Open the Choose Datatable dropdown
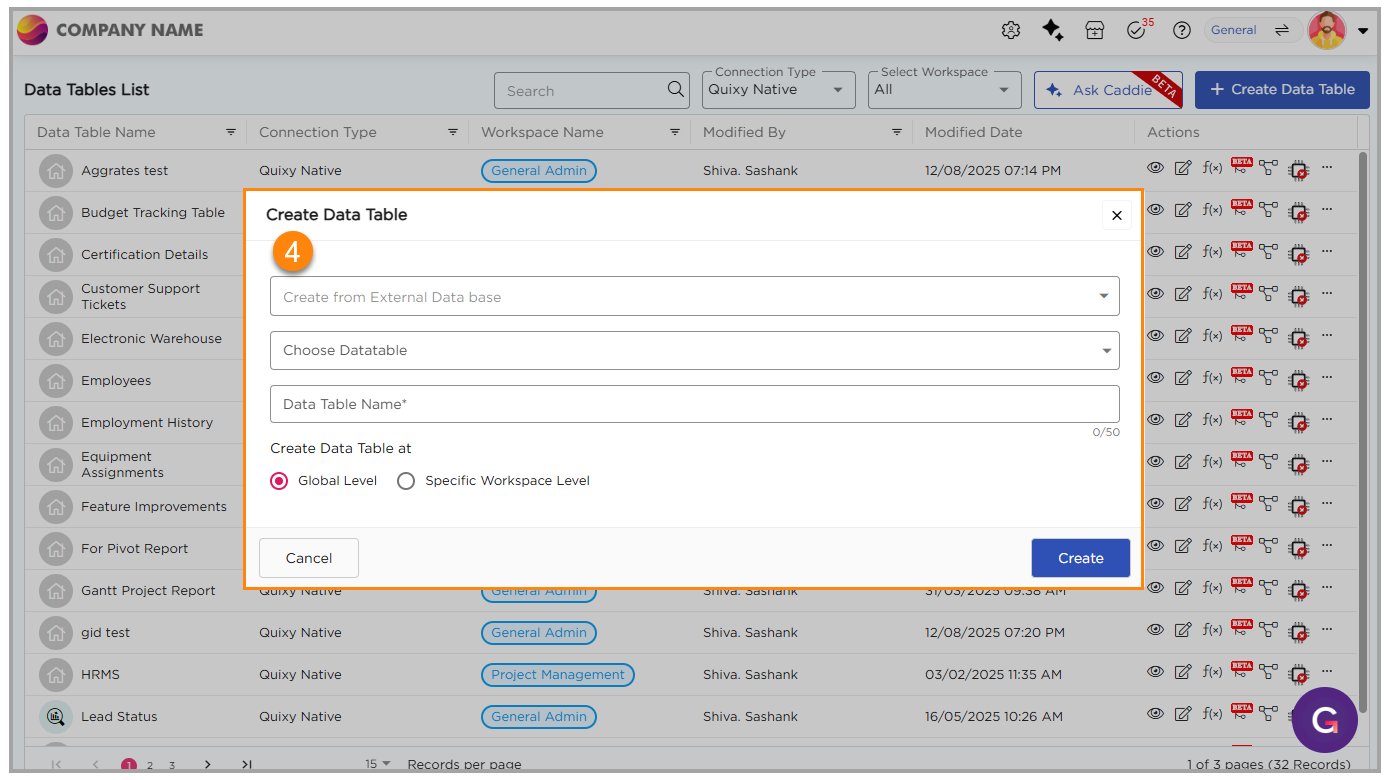 [x=694, y=351]
